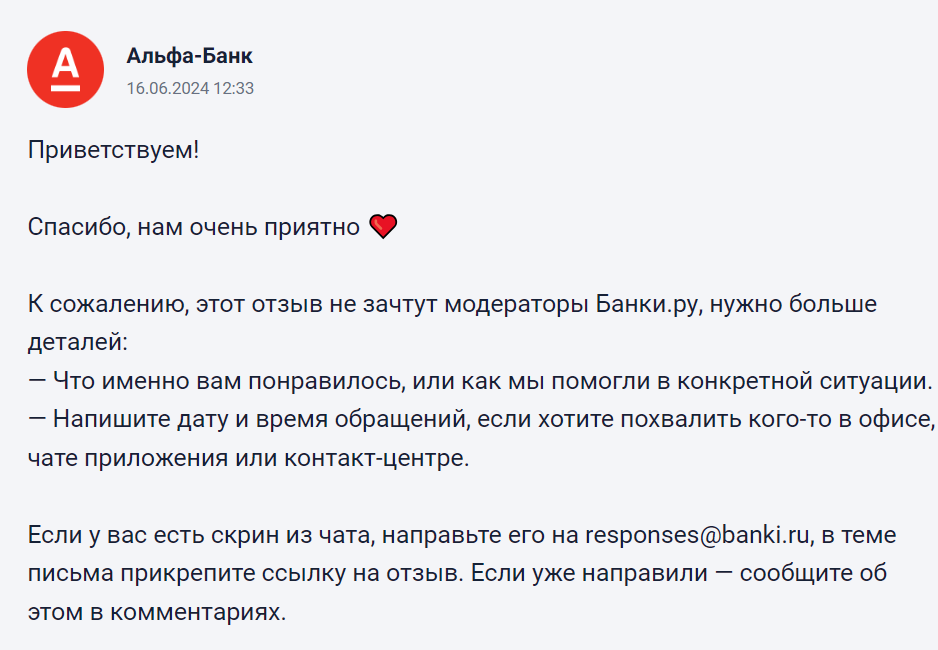Click the timestamp 16.06.2024 12:33
Viewport: 938px width, 650px height.
190,88
